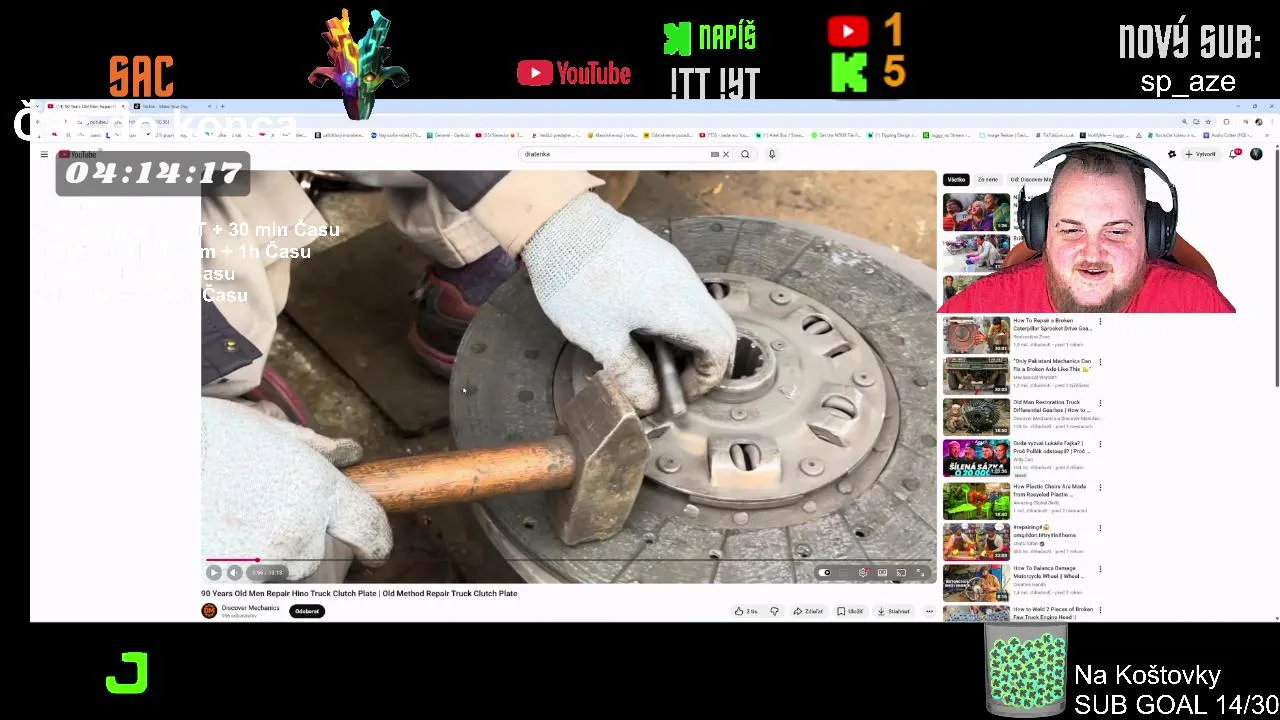Open Caterpillar Sprocket Drive video thumbnail
The width and height of the screenshot is (1280, 720).
[x=976, y=335]
